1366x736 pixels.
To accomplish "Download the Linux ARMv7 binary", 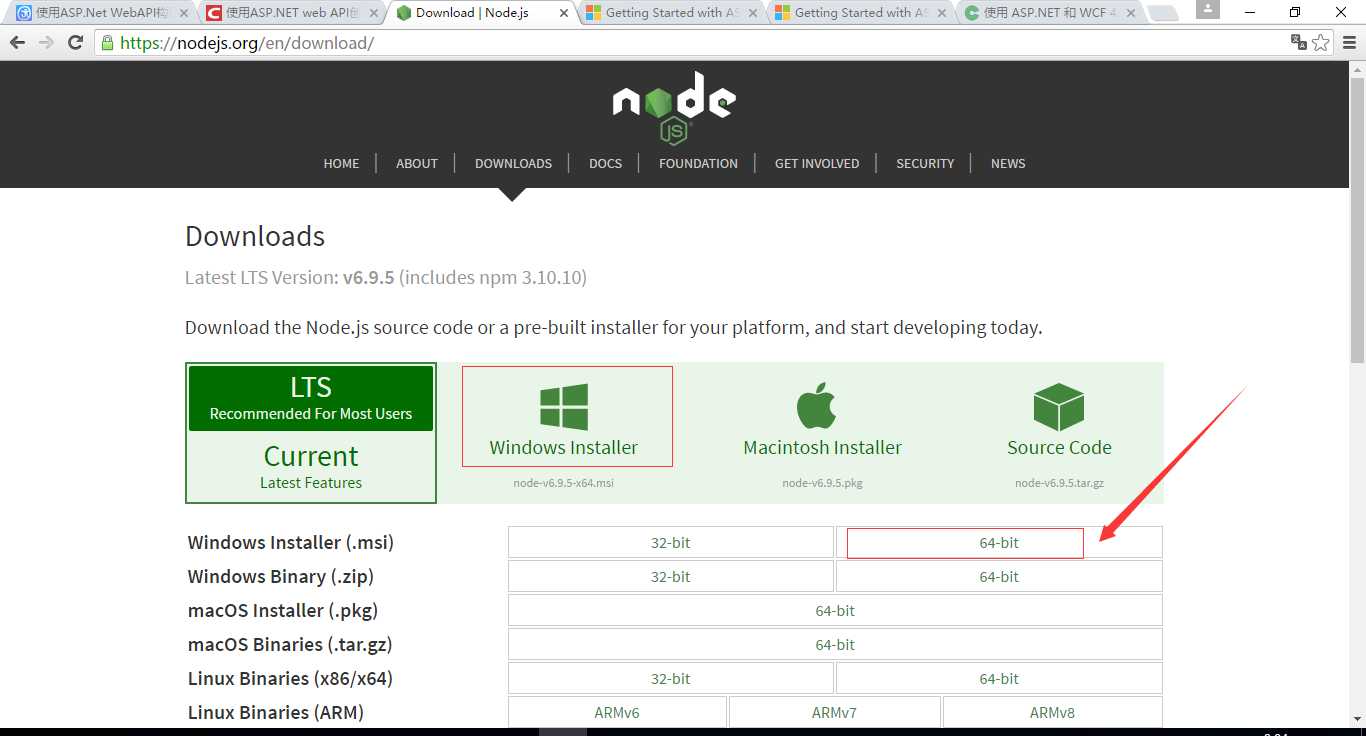I will point(834,712).
